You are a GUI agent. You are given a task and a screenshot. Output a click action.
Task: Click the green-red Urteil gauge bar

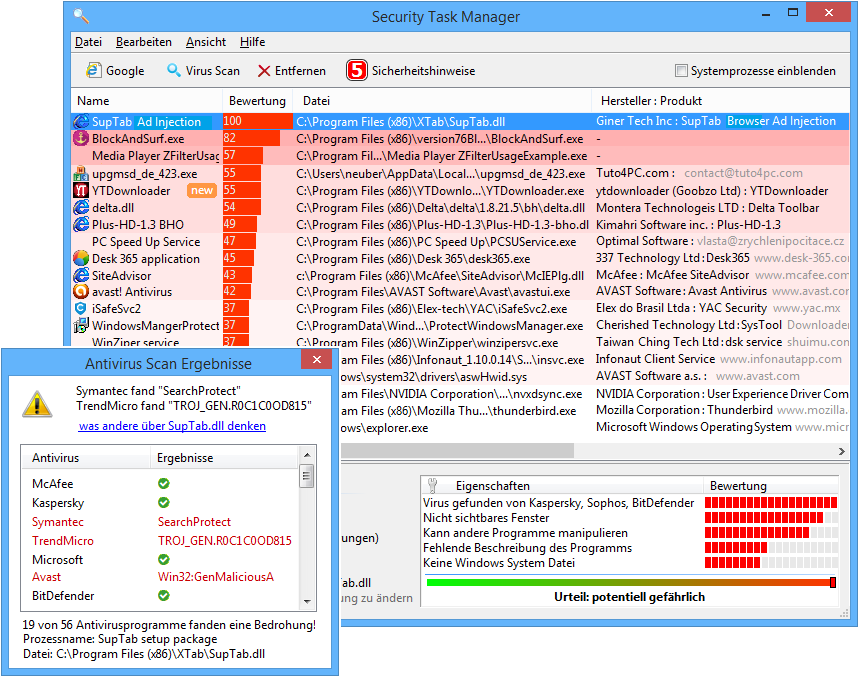[x=630, y=582]
